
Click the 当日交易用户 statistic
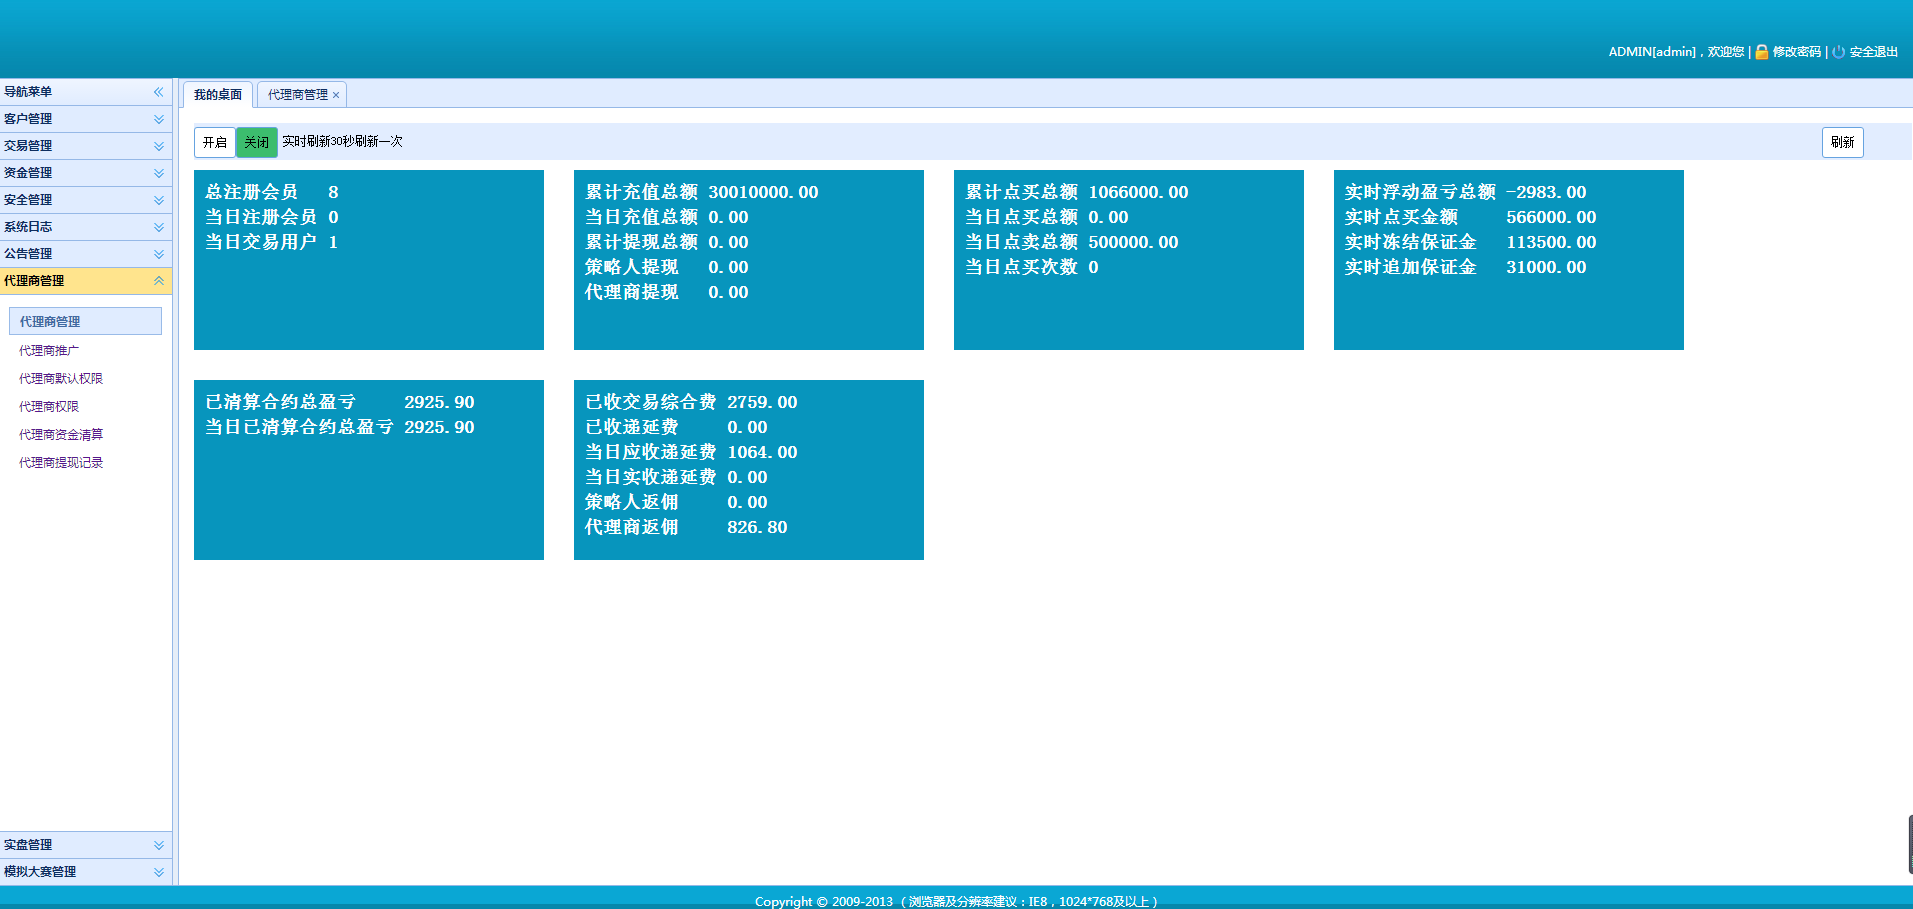(x=272, y=242)
